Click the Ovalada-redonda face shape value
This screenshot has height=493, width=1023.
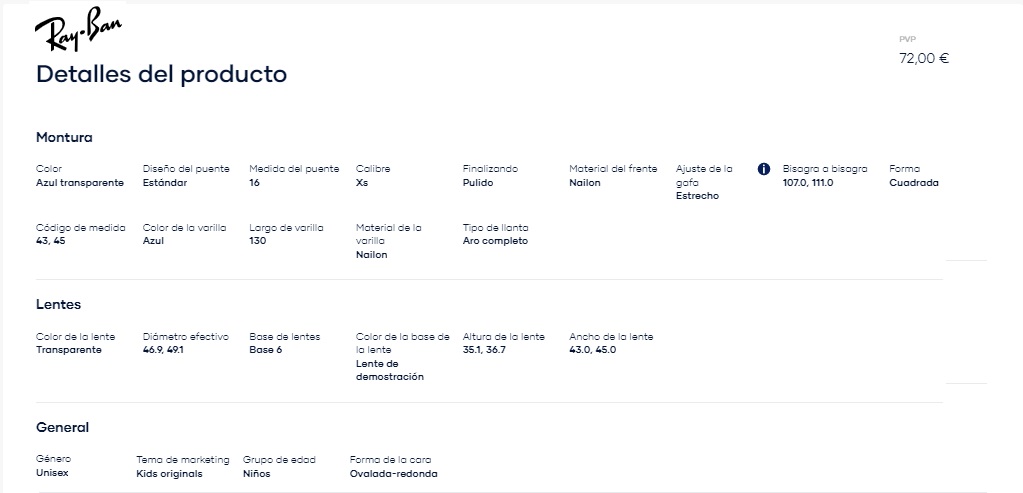[x=393, y=474]
